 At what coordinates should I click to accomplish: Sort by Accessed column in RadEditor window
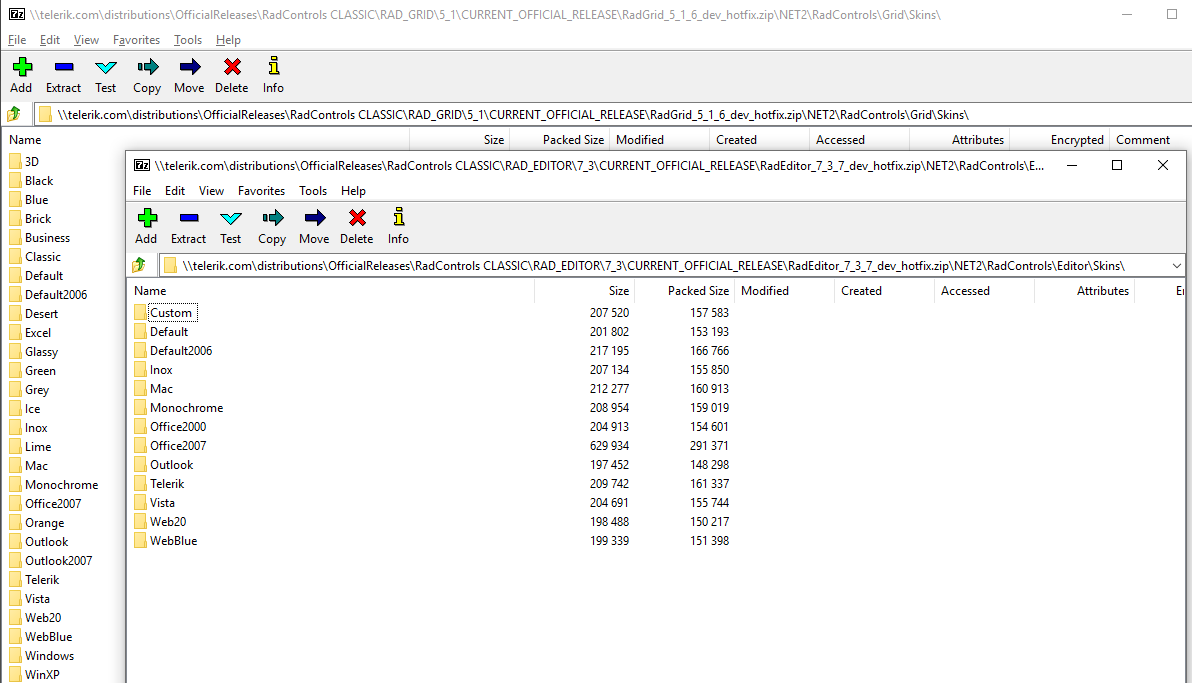pyautogui.click(x=984, y=291)
